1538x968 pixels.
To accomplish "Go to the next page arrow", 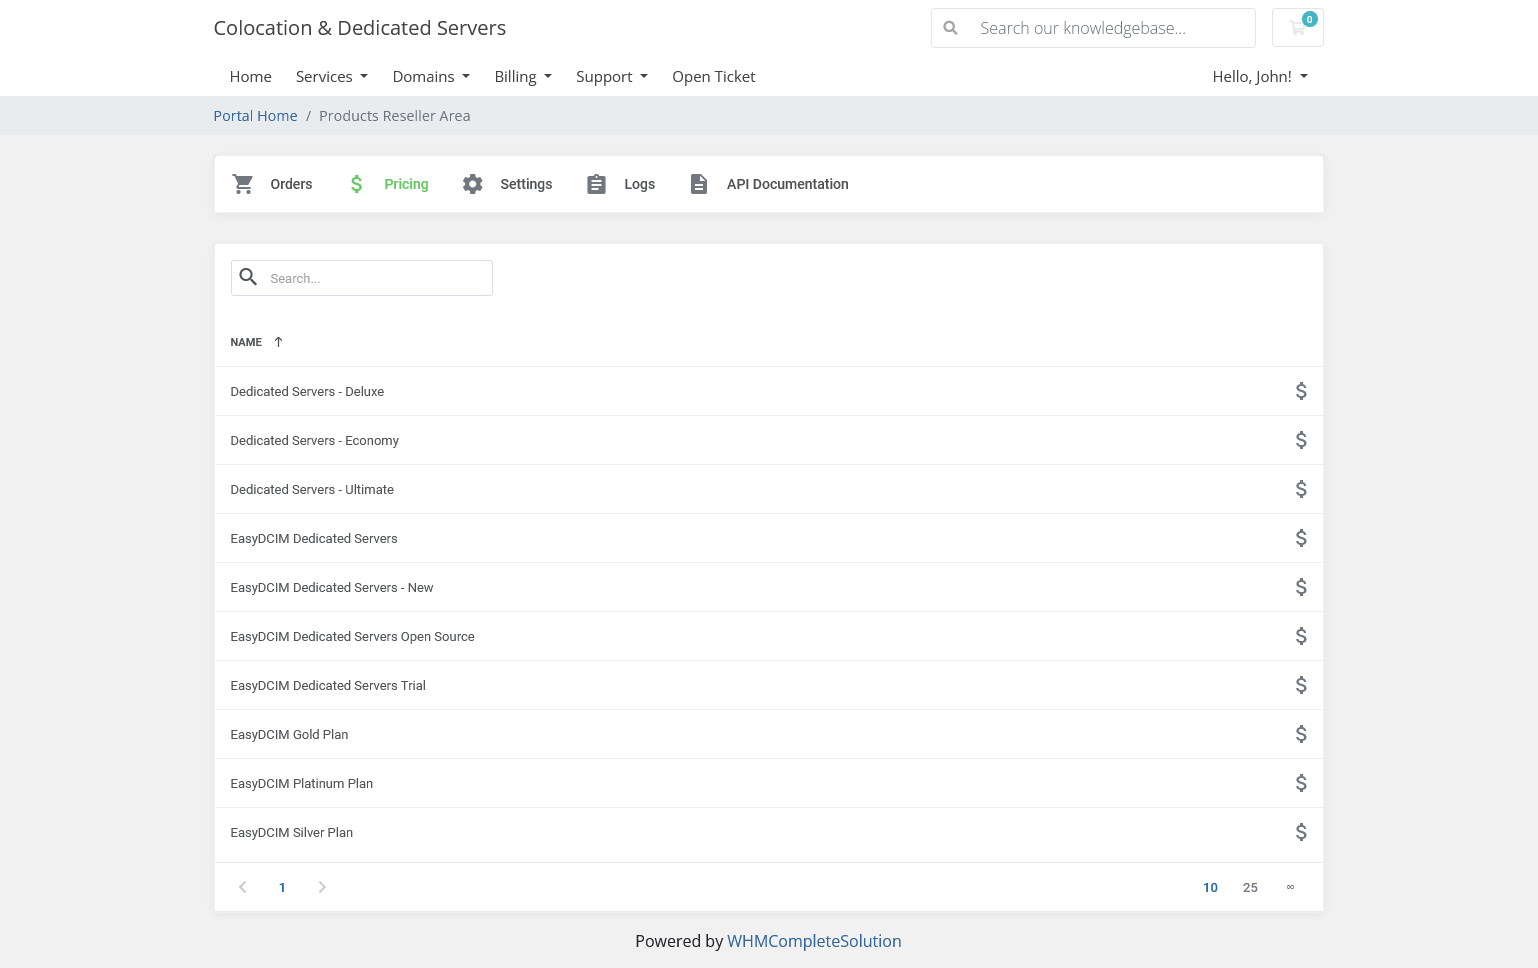I will [322, 887].
